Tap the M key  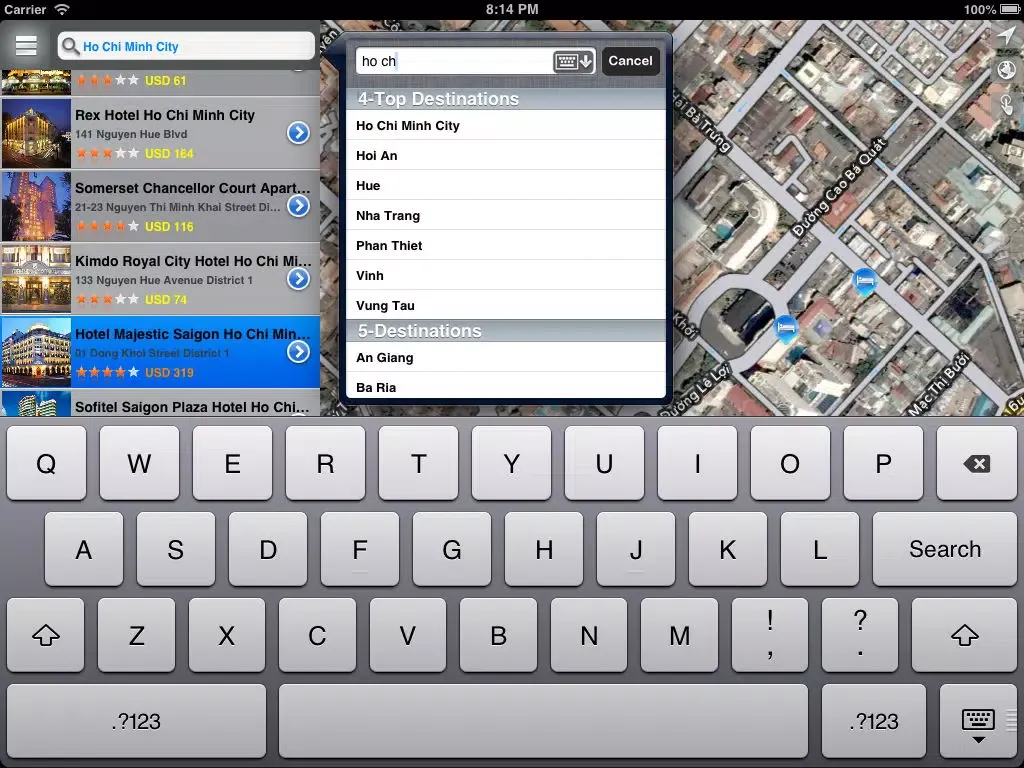coord(679,635)
